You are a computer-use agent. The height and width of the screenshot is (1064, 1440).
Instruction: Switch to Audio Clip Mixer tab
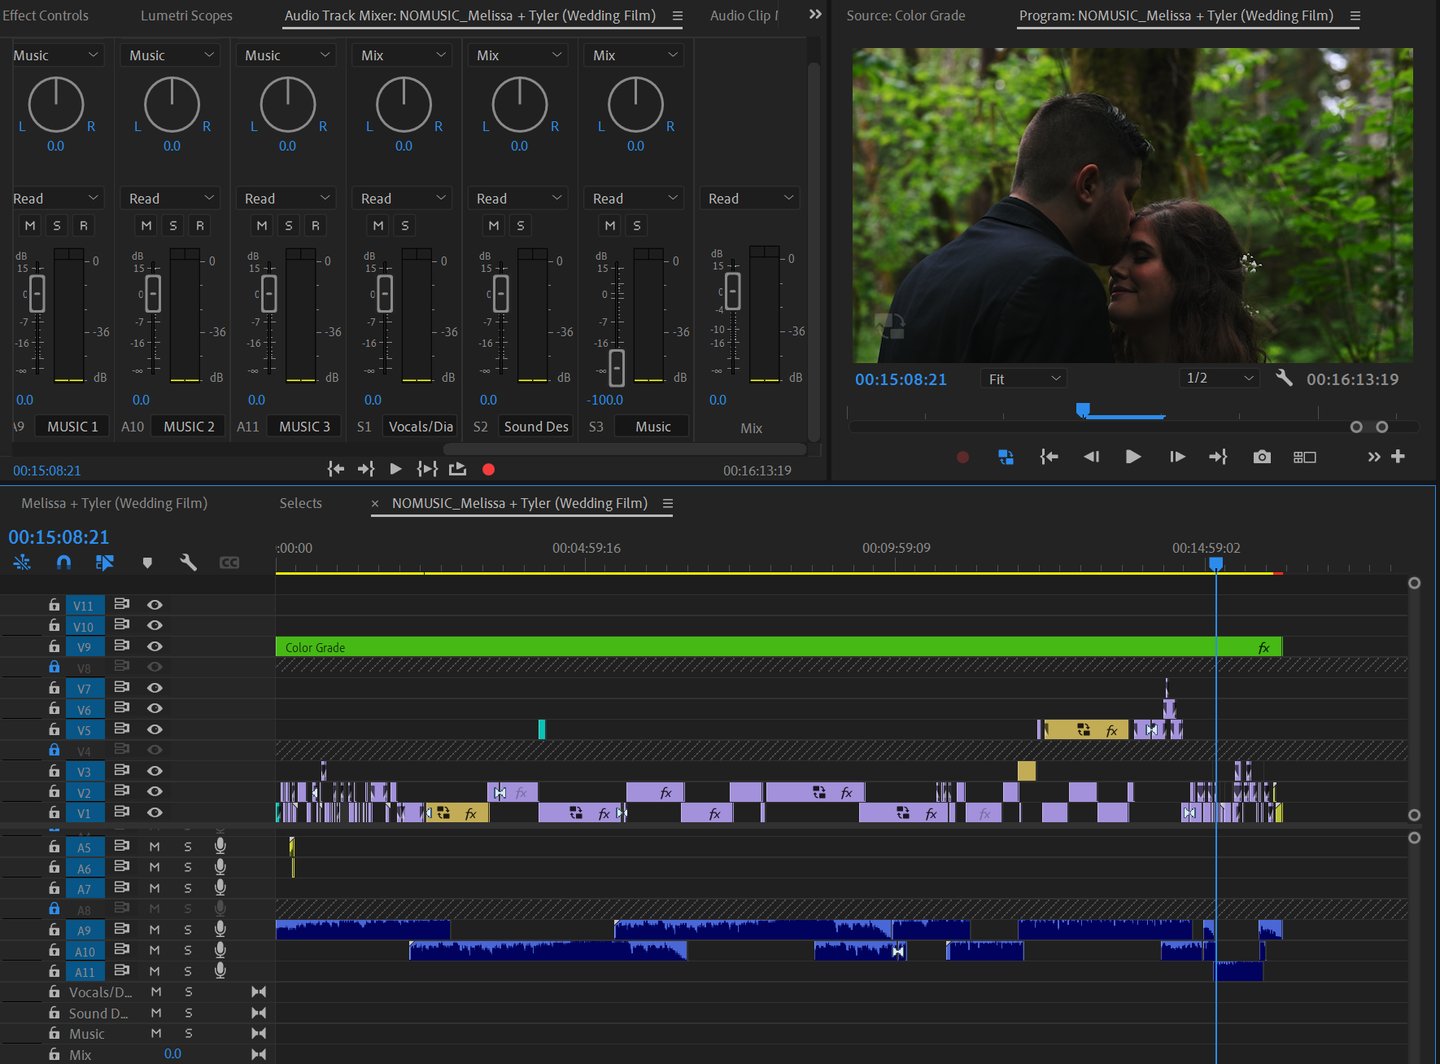click(744, 16)
